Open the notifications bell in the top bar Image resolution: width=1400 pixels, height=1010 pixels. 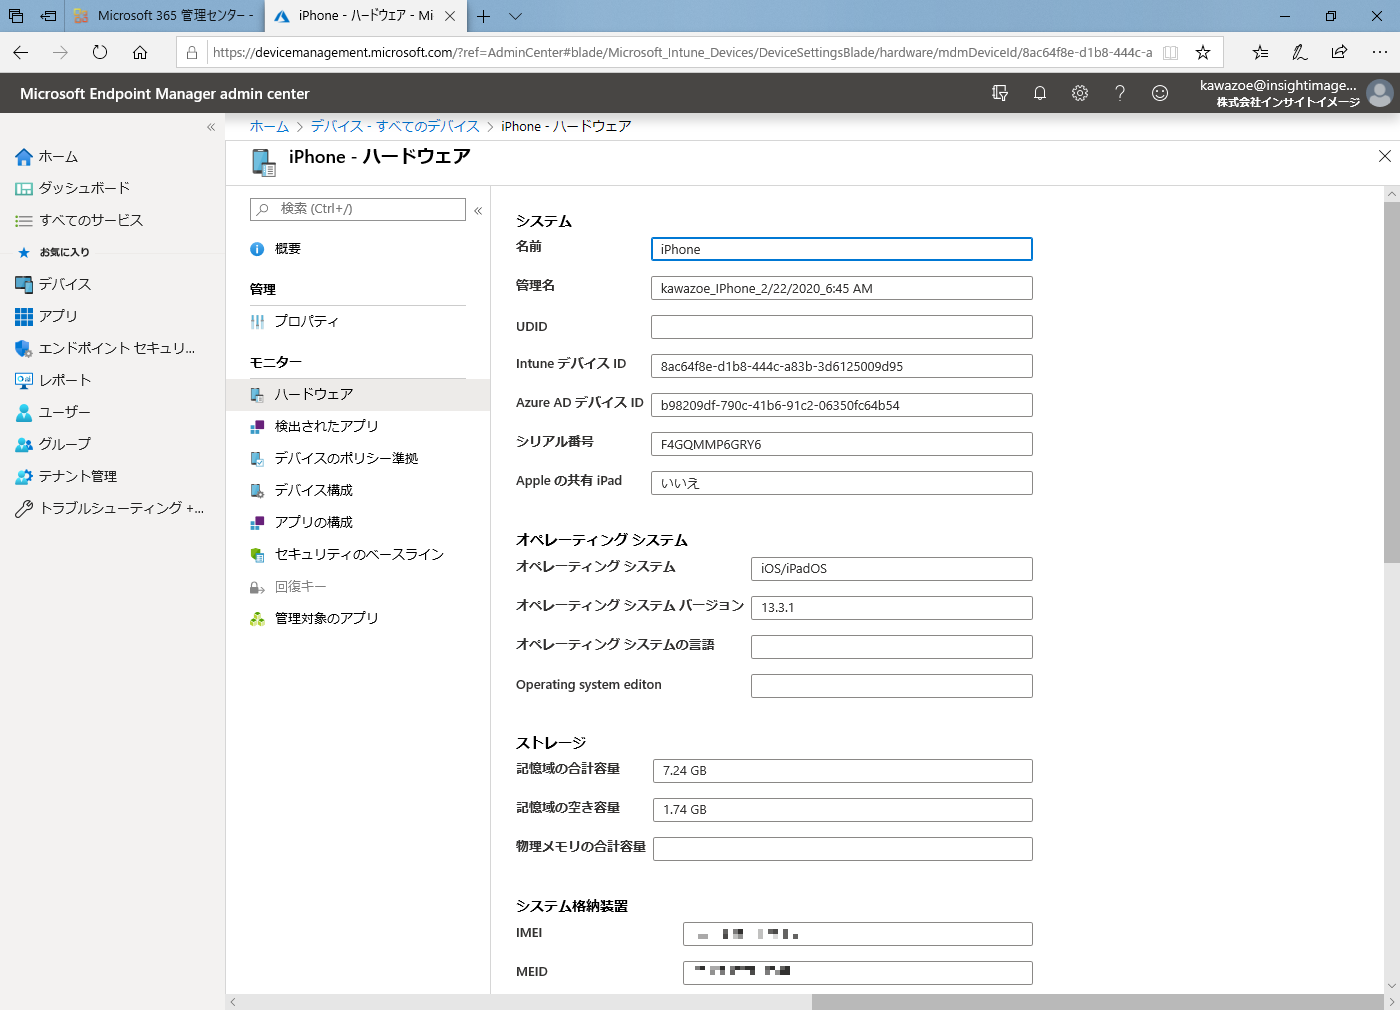pos(1039,92)
